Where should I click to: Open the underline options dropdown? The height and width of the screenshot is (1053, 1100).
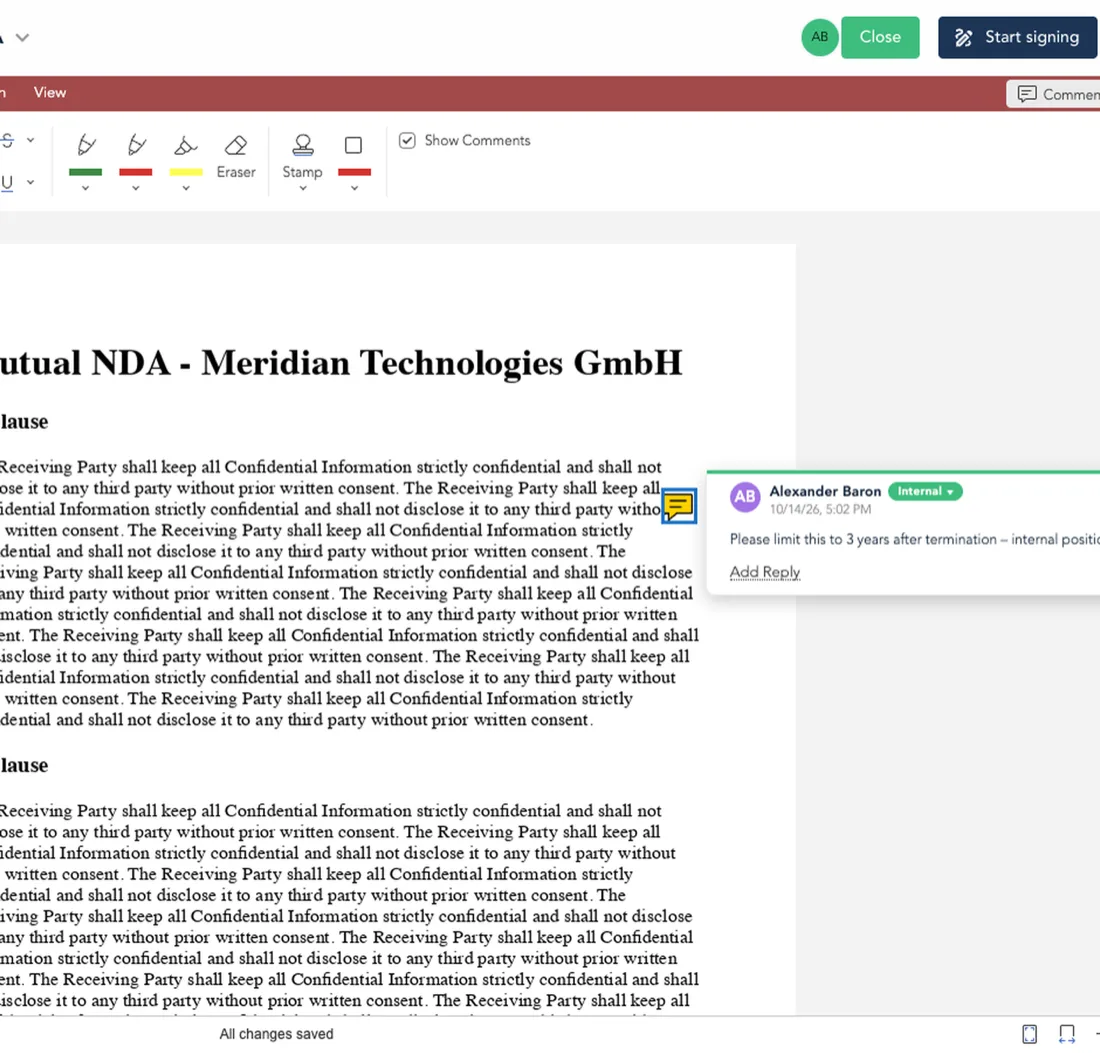(x=30, y=182)
